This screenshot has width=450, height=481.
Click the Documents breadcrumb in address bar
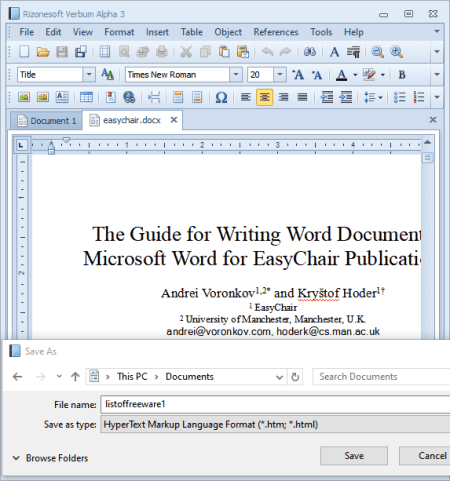point(189,377)
